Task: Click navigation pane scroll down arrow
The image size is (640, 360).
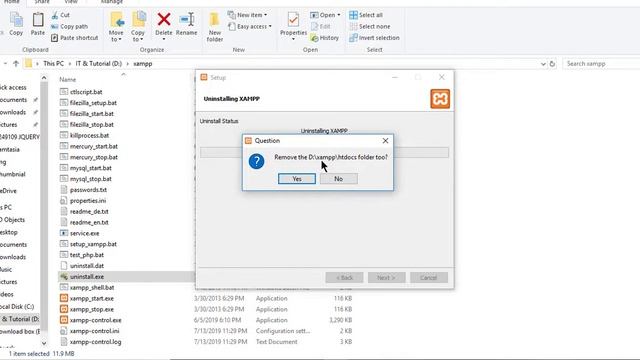Action: pos(44,343)
